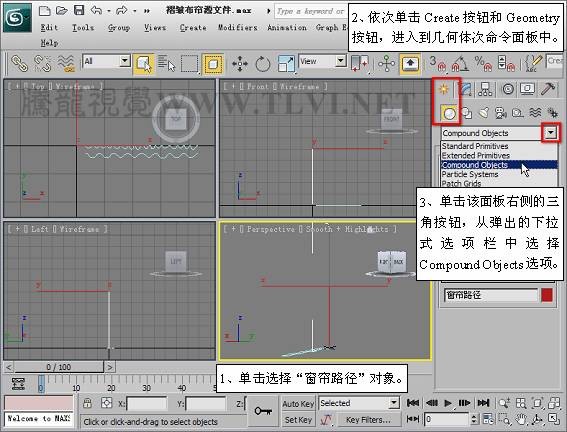Choose Standard Primitives from the list
The width and height of the screenshot is (567, 432).
pyautogui.click(x=499, y=146)
